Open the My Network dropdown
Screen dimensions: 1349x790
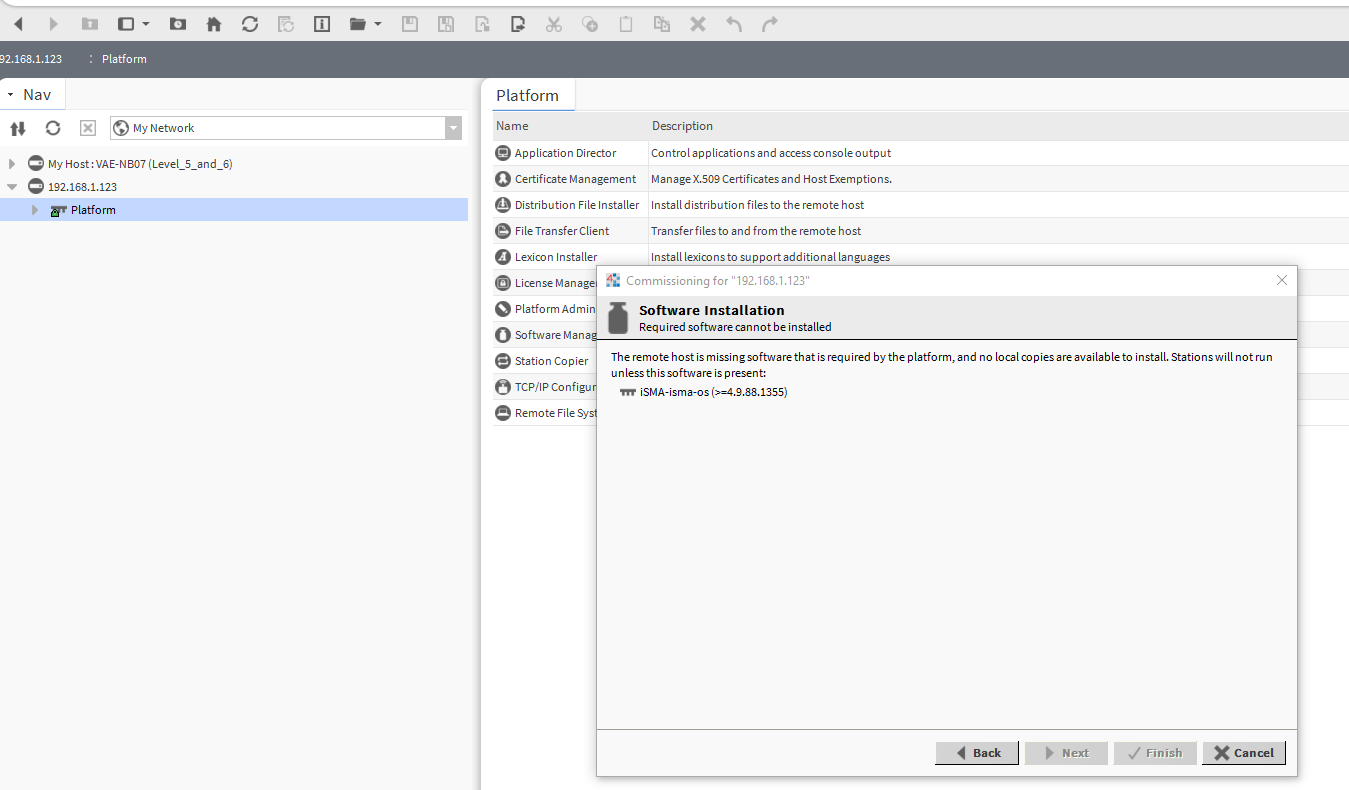[x=454, y=128]
